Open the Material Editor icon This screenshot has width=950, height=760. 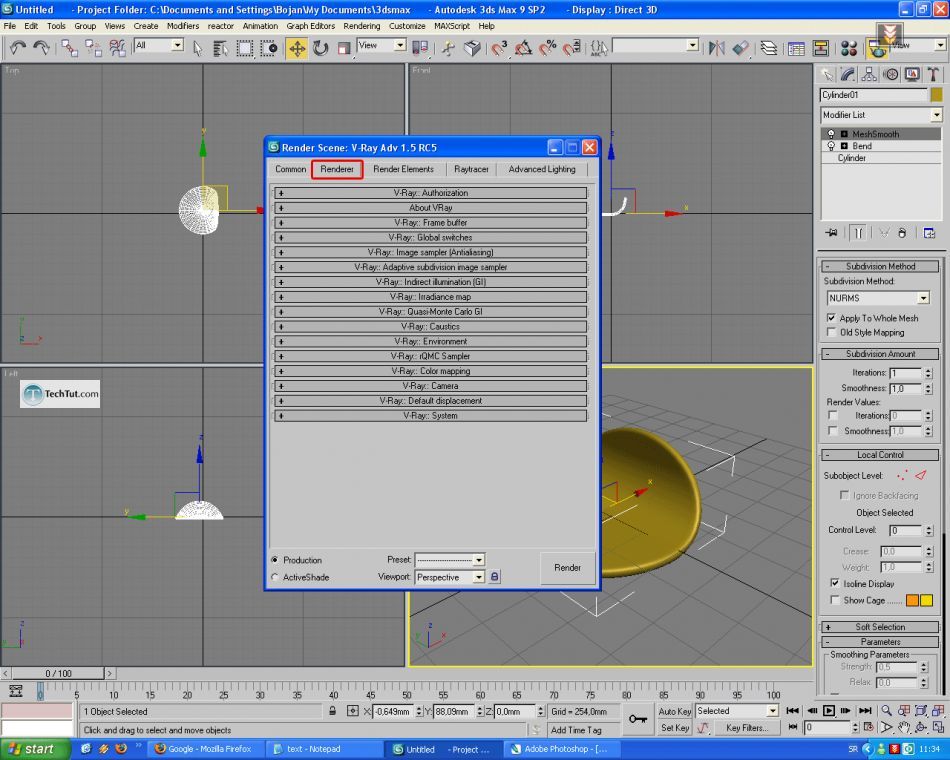tap(849, 48)
